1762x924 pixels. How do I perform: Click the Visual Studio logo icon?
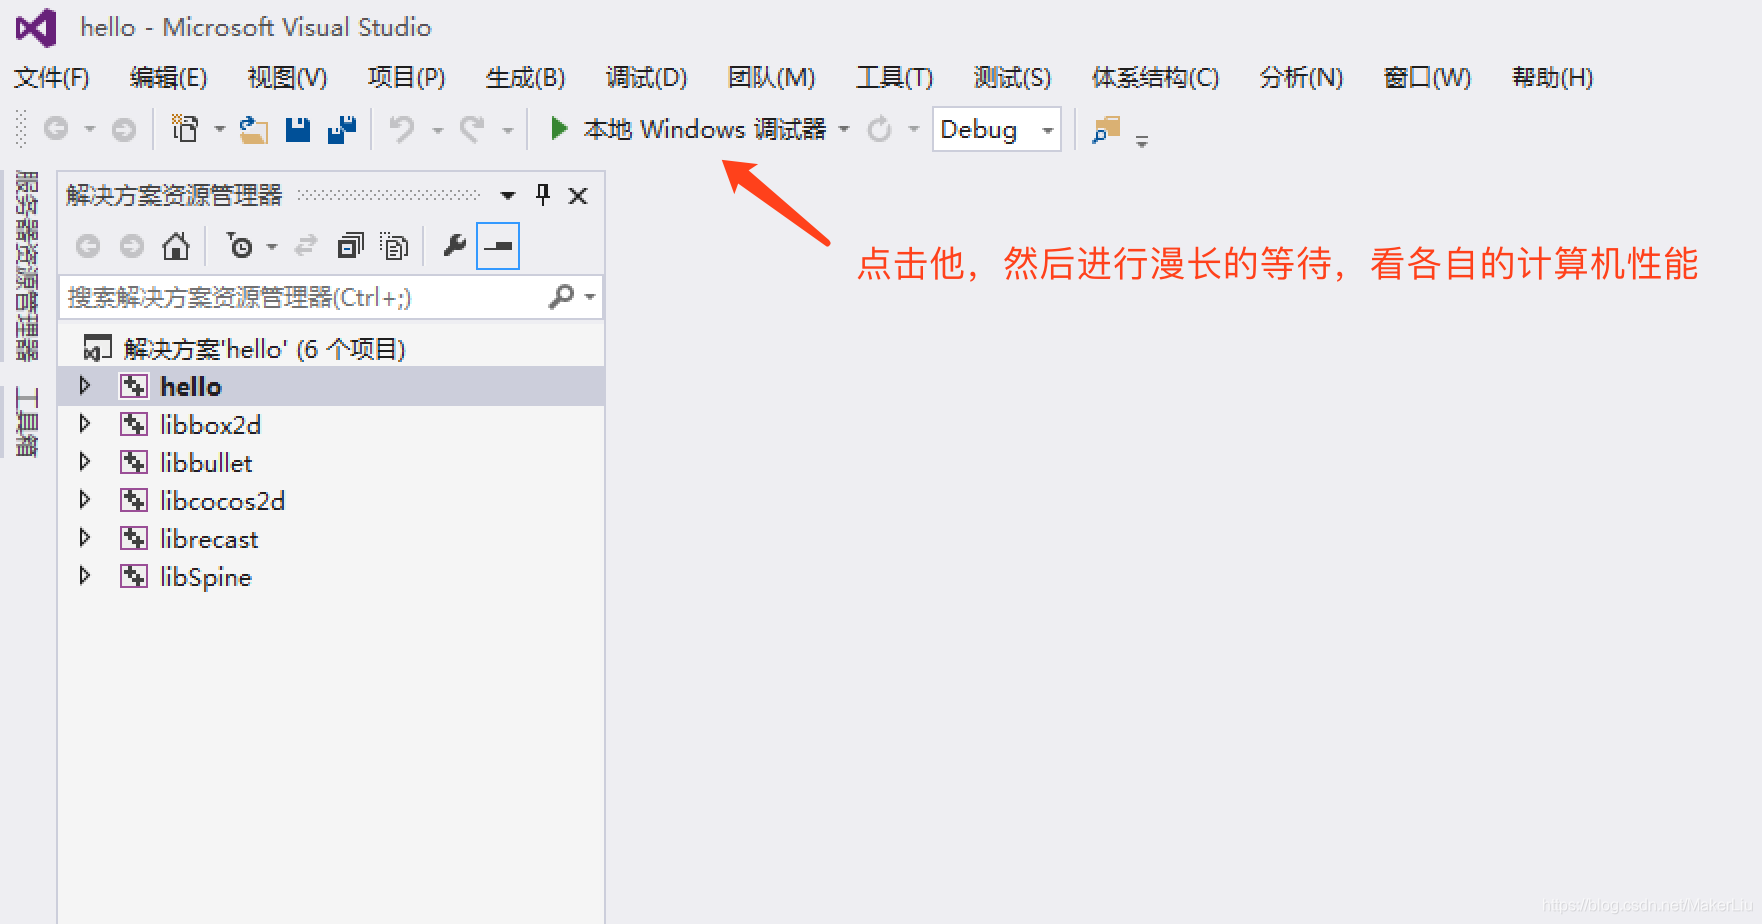[36, 28]
